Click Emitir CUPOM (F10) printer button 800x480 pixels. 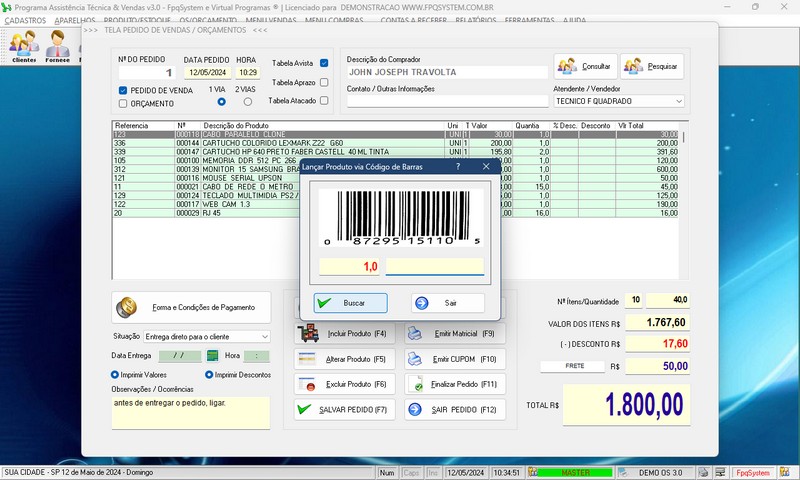(x=455, y=359)
